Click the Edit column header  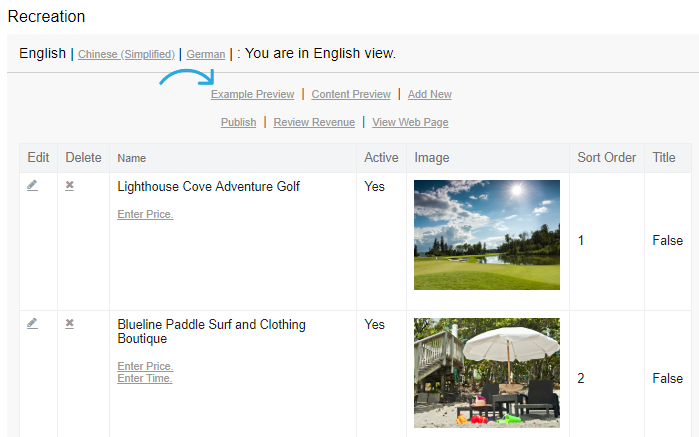coord(38,157)
